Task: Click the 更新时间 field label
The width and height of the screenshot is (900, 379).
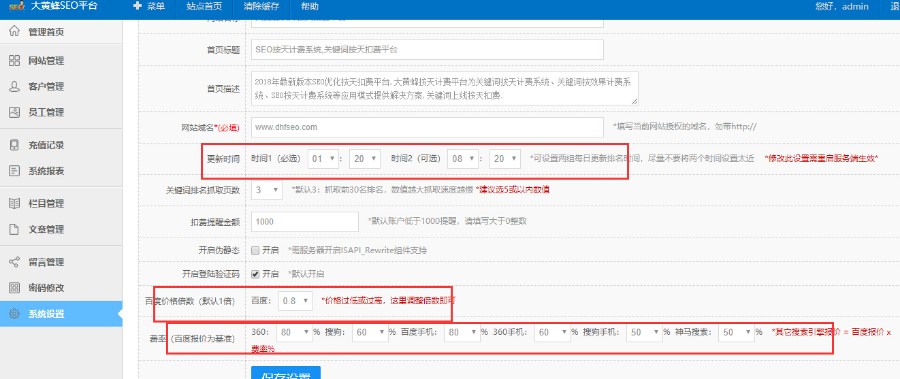Action: pos(223,158)
